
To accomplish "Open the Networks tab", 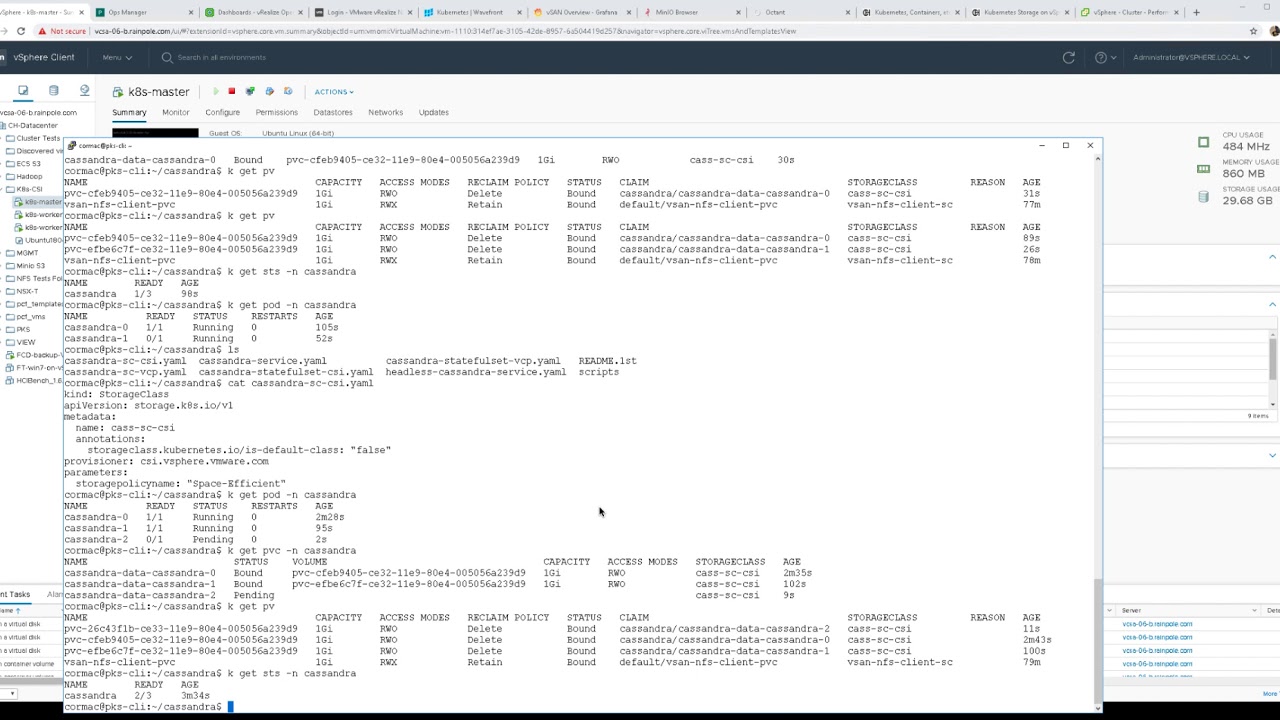I will [x=385, y=112].
